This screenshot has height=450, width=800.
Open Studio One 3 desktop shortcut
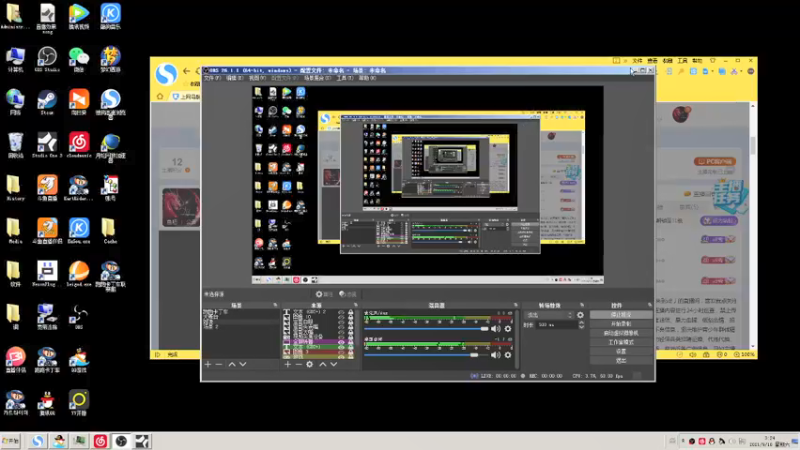click(x=47, y=145)
